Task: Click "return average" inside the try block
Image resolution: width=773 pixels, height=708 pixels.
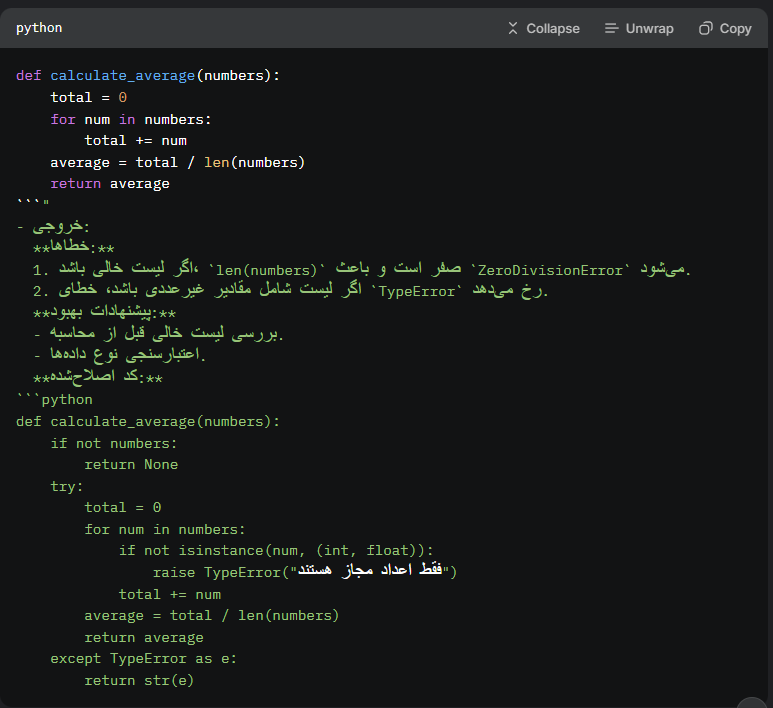Action: coord(144,637)
